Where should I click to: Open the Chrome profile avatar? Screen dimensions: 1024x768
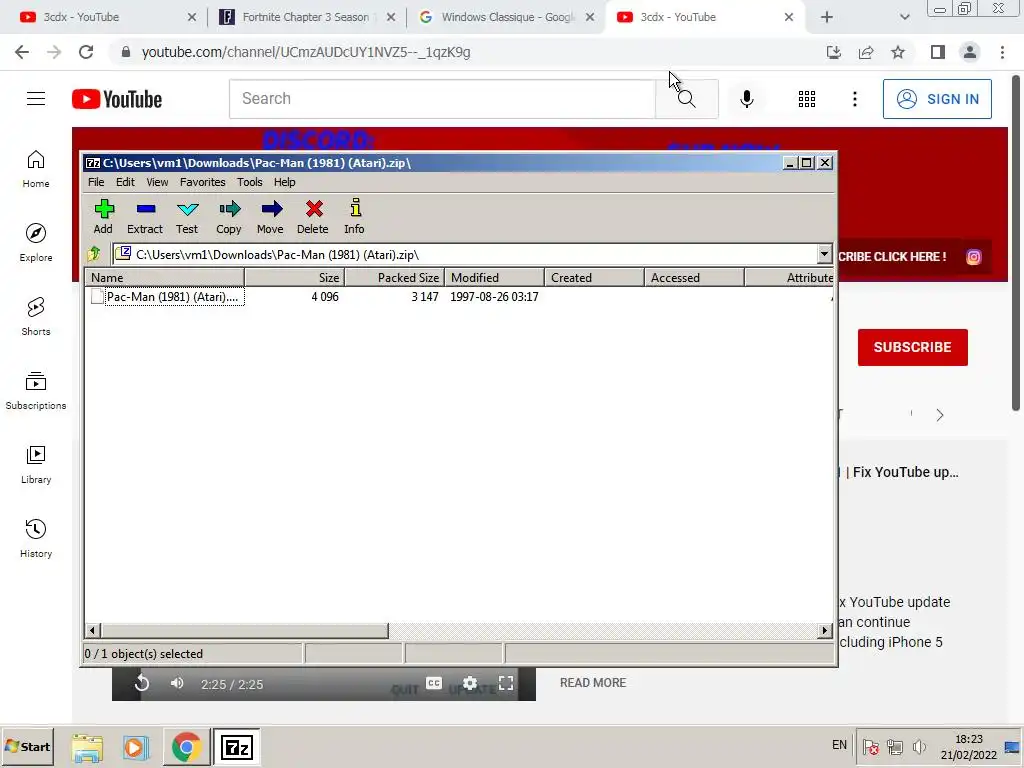coord(970,52)
